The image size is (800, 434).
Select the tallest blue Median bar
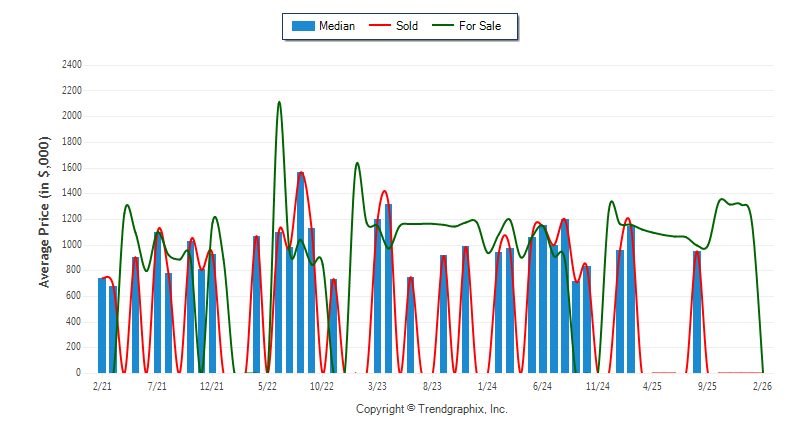(300, 272)
